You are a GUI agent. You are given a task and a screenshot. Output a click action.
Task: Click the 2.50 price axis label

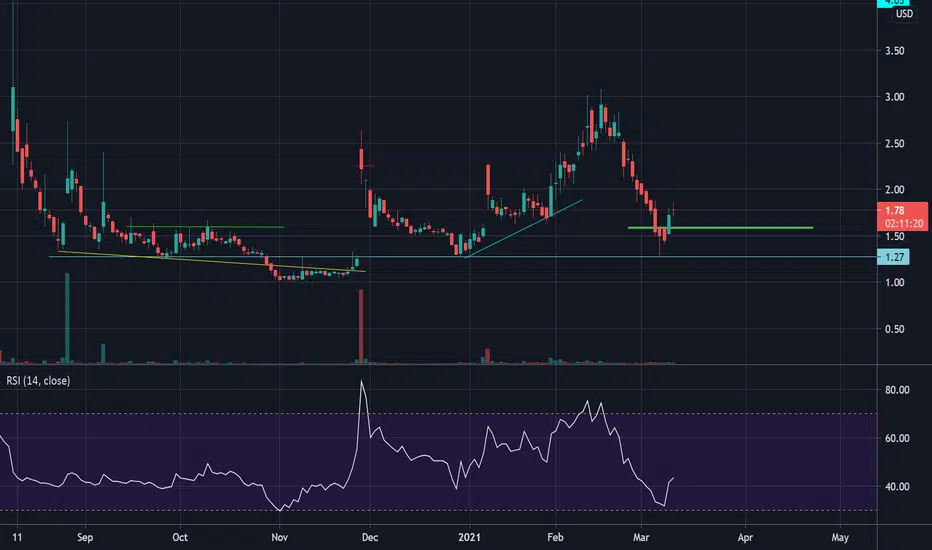(x=895, y=143)
